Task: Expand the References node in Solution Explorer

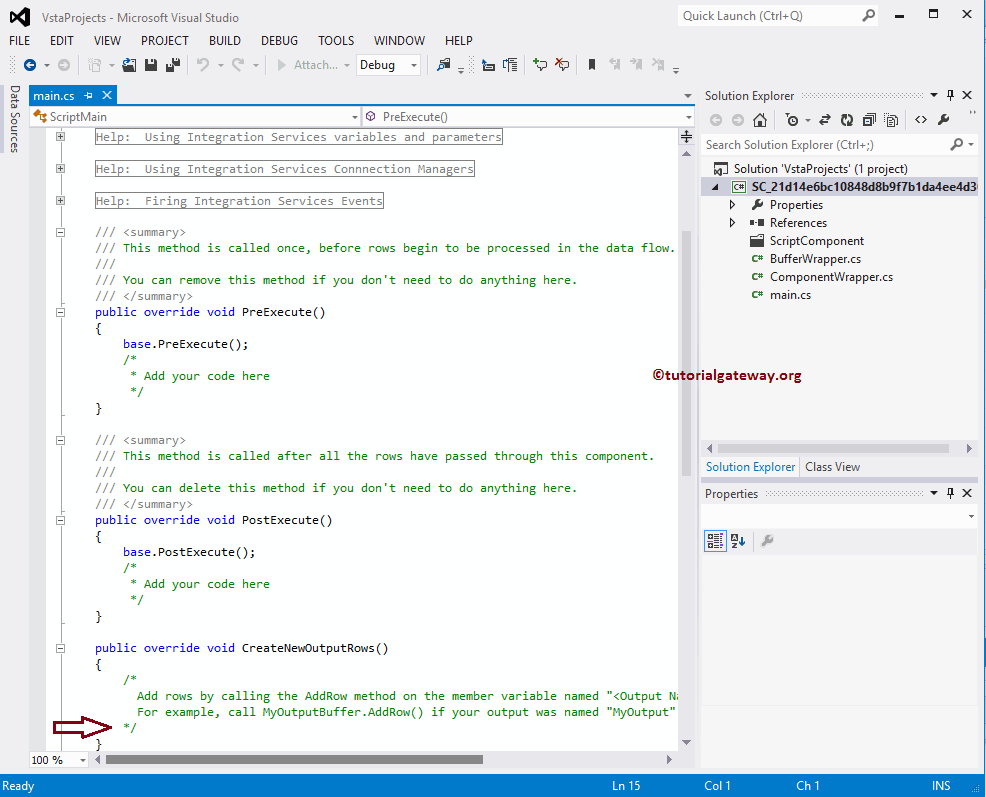Action: point(732,223)
